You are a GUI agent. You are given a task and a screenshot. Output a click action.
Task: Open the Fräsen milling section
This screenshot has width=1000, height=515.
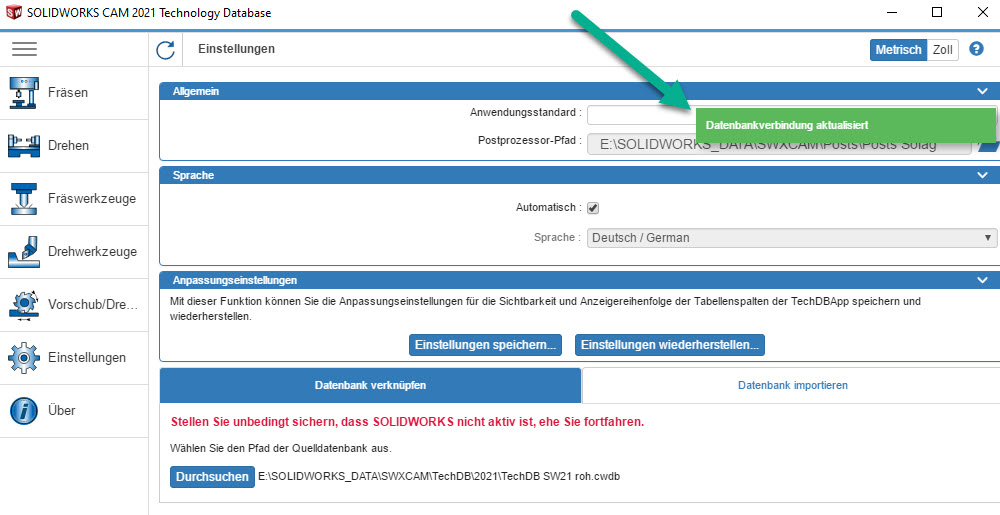click(68, 93)
